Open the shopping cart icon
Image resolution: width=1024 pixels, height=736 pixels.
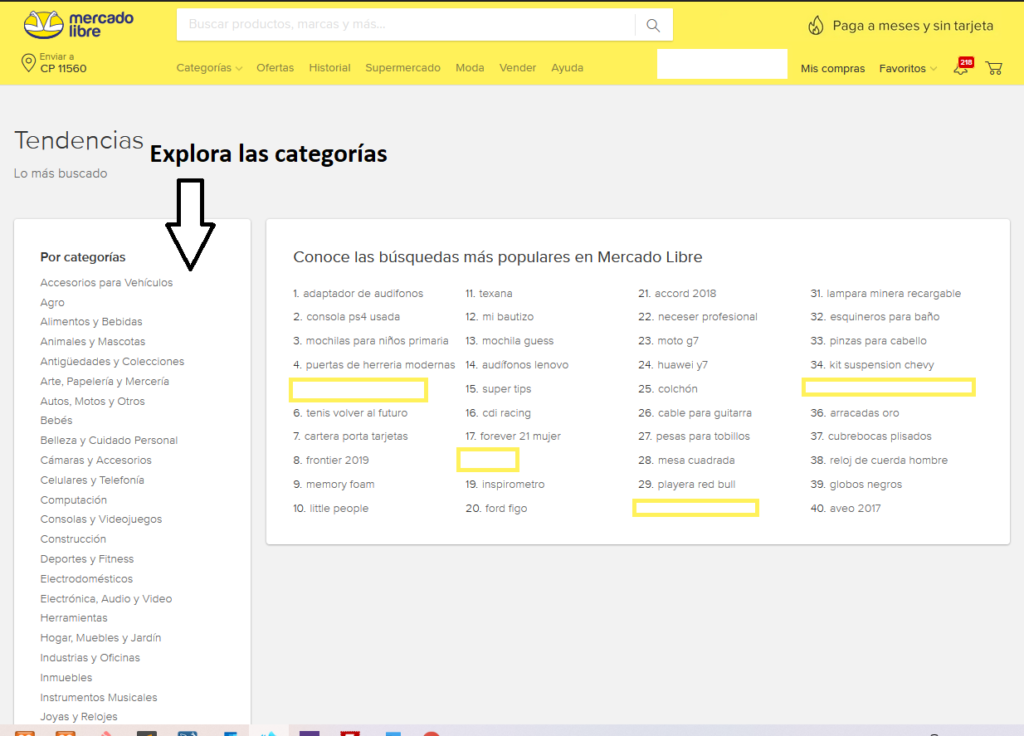[993, 68]
